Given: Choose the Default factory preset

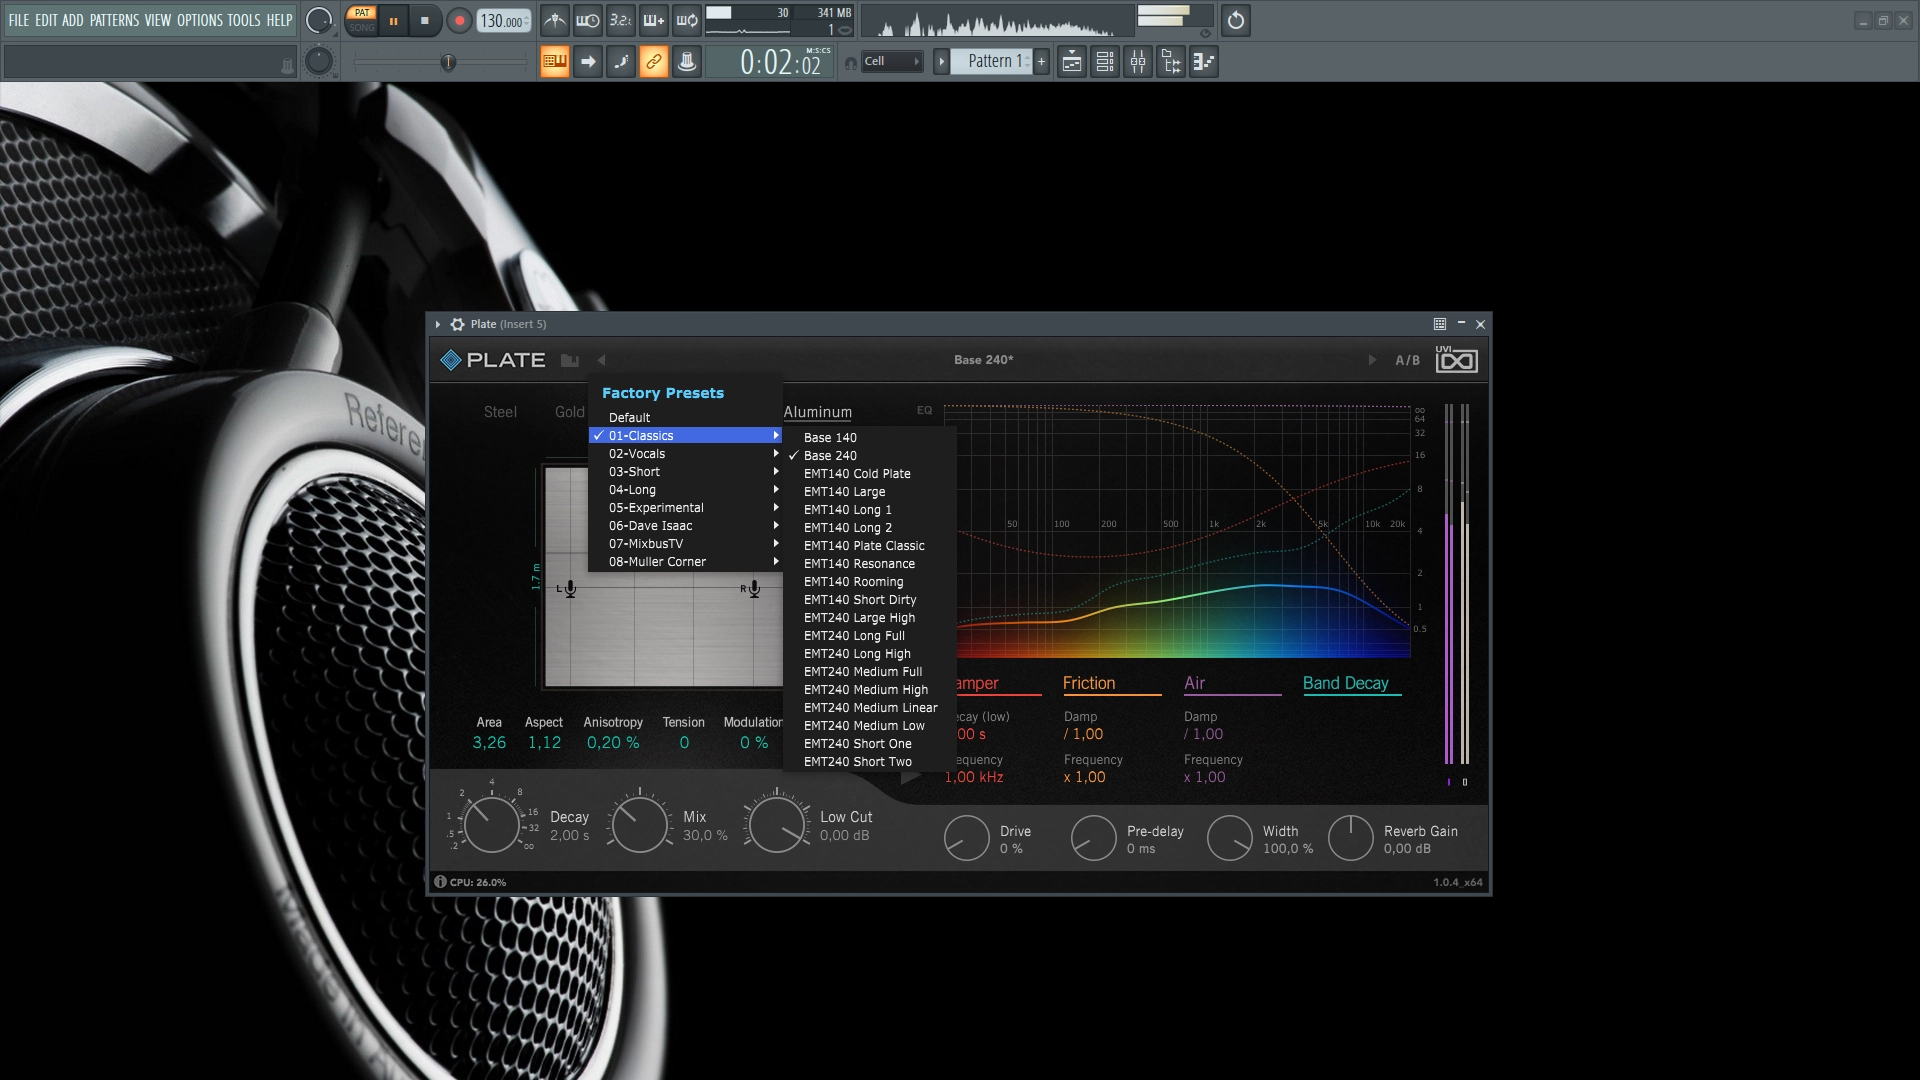Looking at the screenshot, I should (x=686, y=418).
